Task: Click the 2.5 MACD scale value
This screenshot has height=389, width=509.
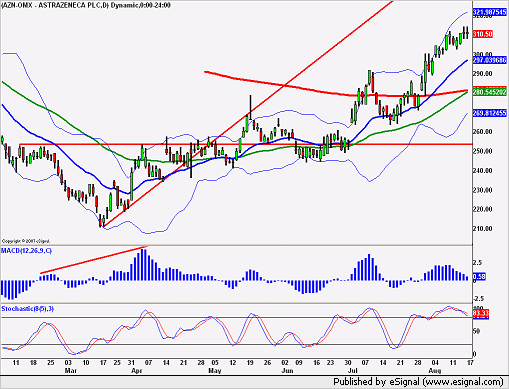Action: coord(478,263)
